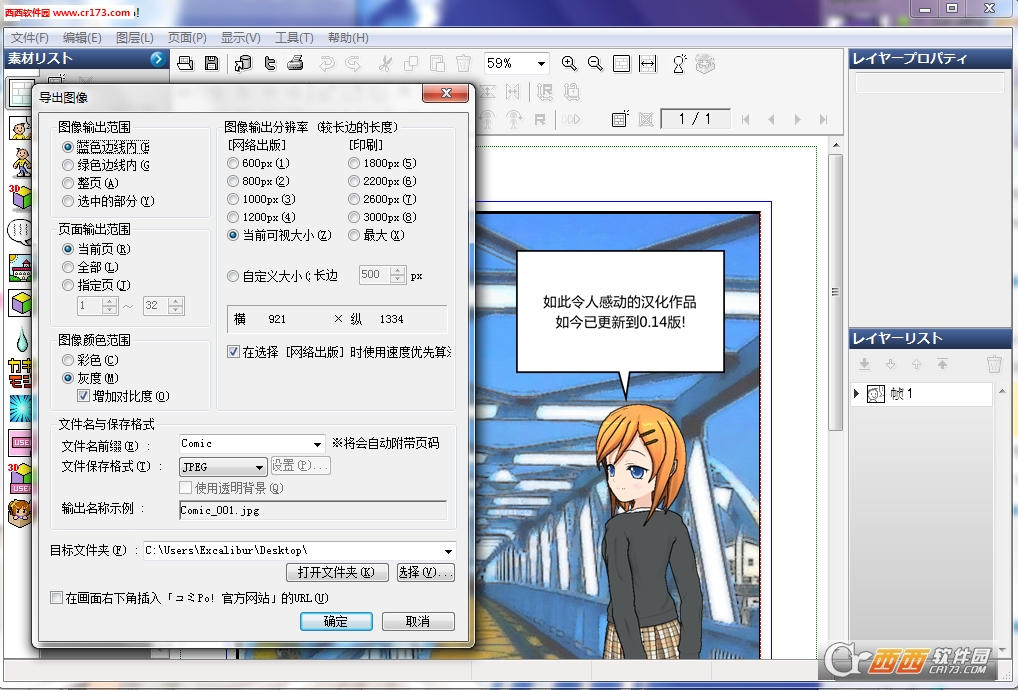
Task: Click the printer icon in toolbar
Action: coord(295,63)
